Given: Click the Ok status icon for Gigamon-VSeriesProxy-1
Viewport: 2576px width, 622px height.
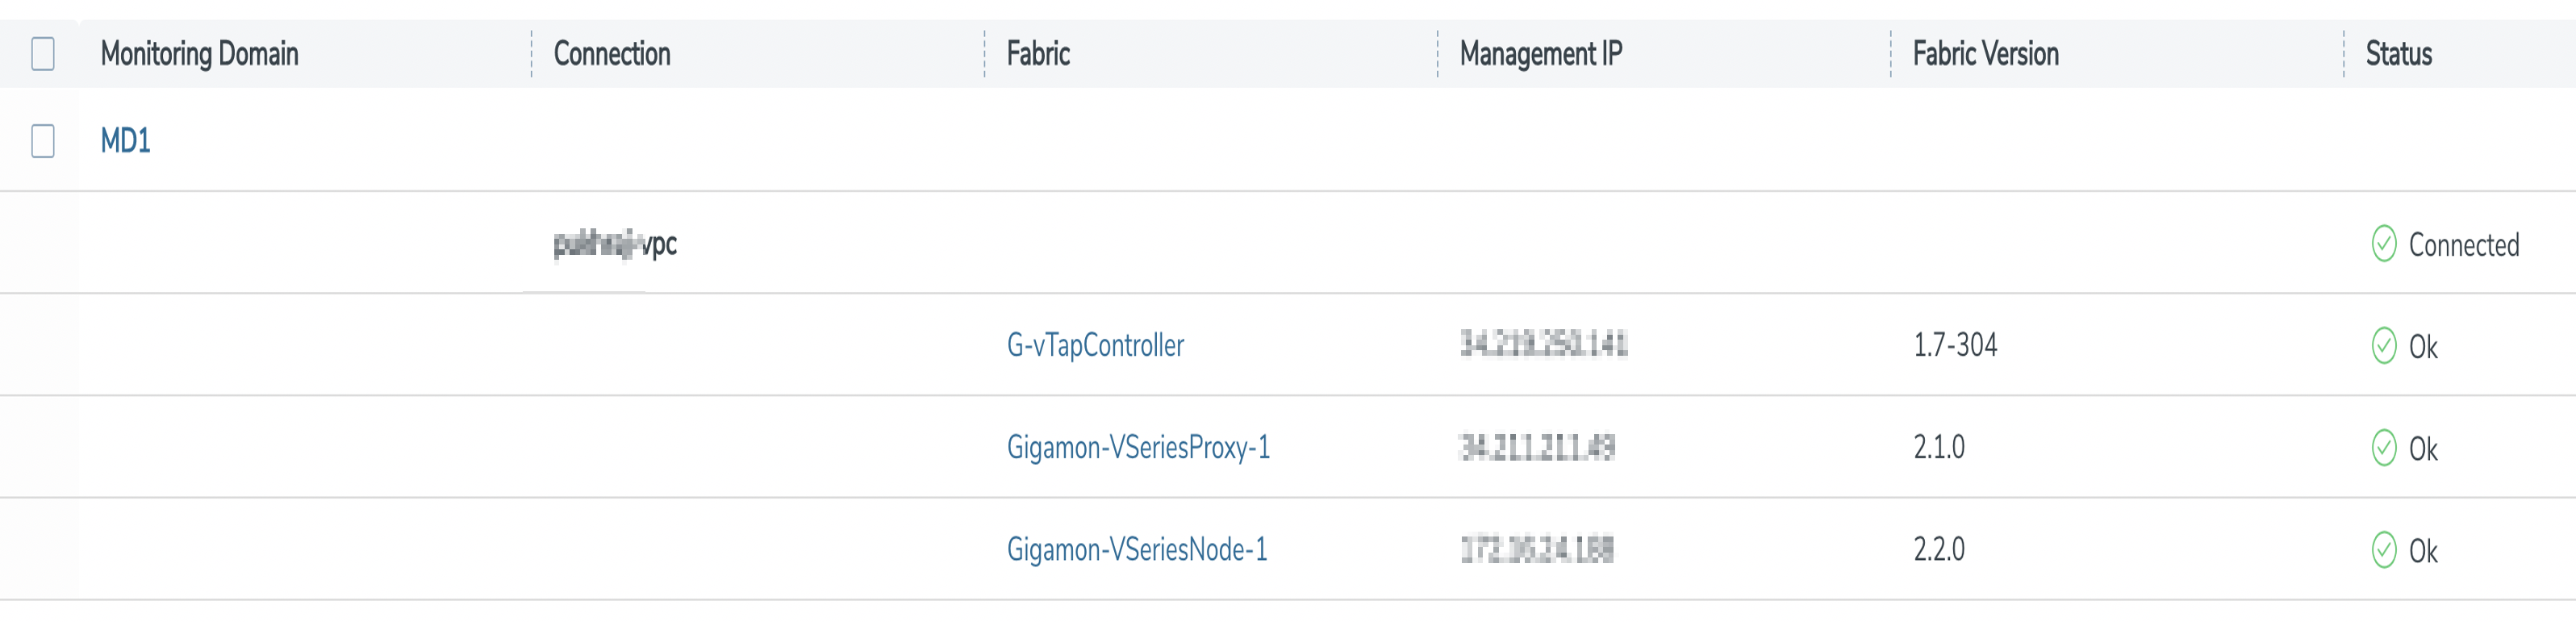Looking at the screenshot, I should point(2384,447).
